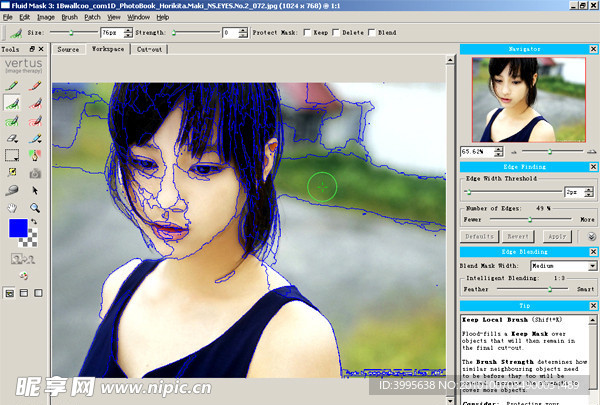Close the Edge Finding panel
The image size is (600, 405).
tap(593, 167)
